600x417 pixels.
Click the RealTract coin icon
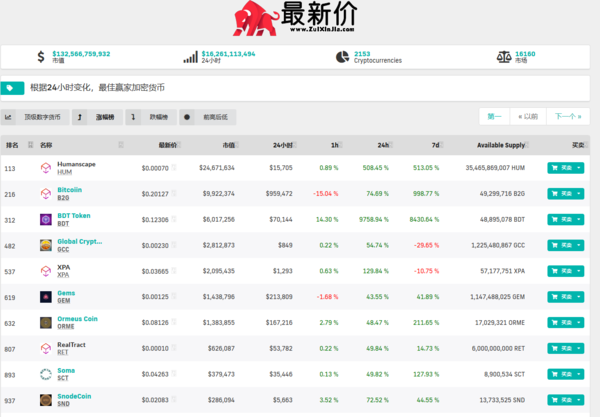(x=46, y=349)
